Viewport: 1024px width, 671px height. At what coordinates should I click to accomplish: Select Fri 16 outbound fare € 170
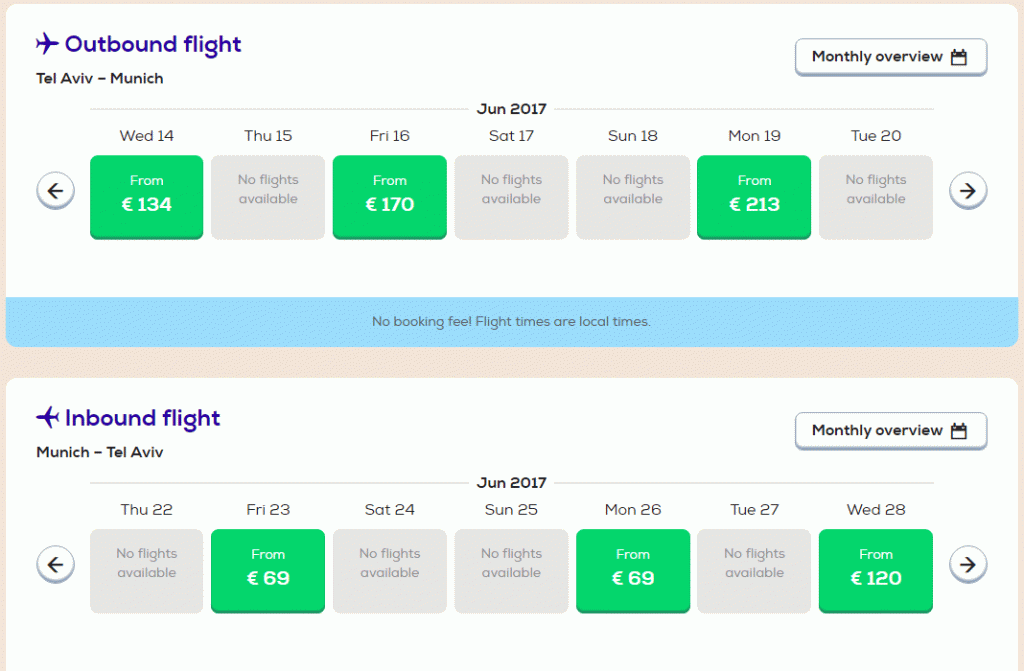390,197
